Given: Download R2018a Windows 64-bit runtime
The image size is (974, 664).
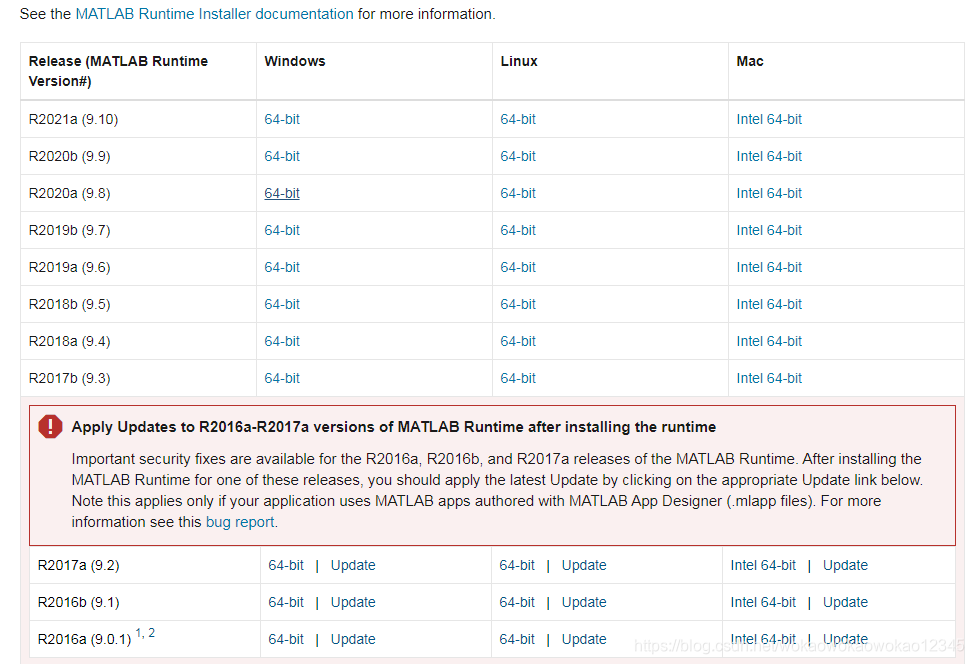Looking at the screenshot, I should (x=282, y=341).
